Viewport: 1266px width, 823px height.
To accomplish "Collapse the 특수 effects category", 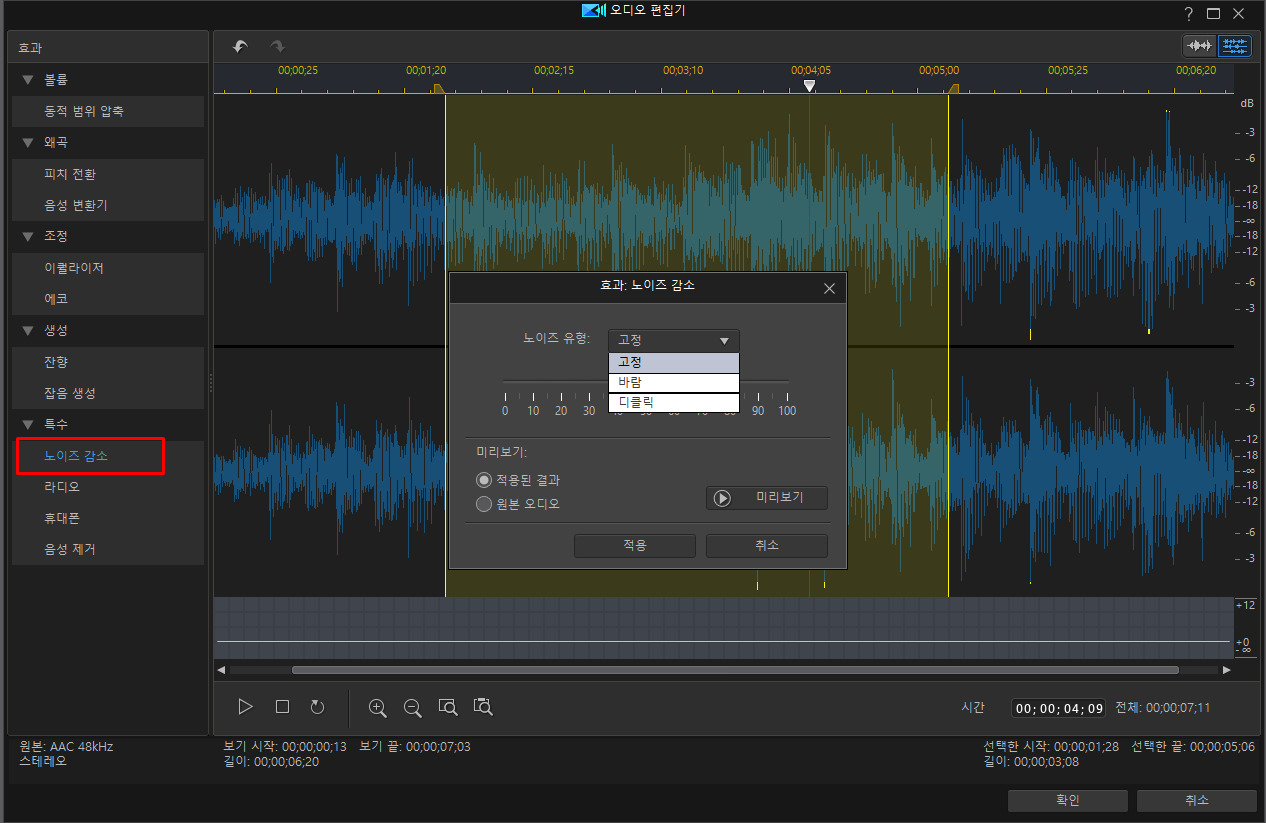I will pyautogui.click(x=28, y=424).
